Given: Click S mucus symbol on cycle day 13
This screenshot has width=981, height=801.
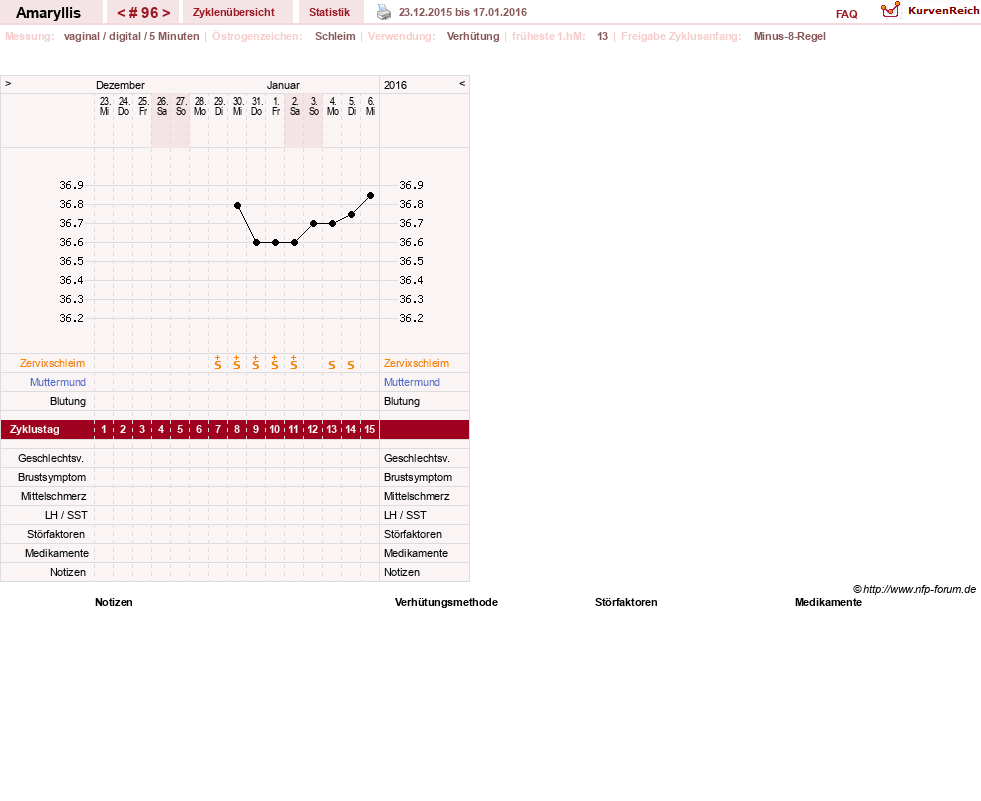Looking at the screenshot, I should (x=332, y=365).
